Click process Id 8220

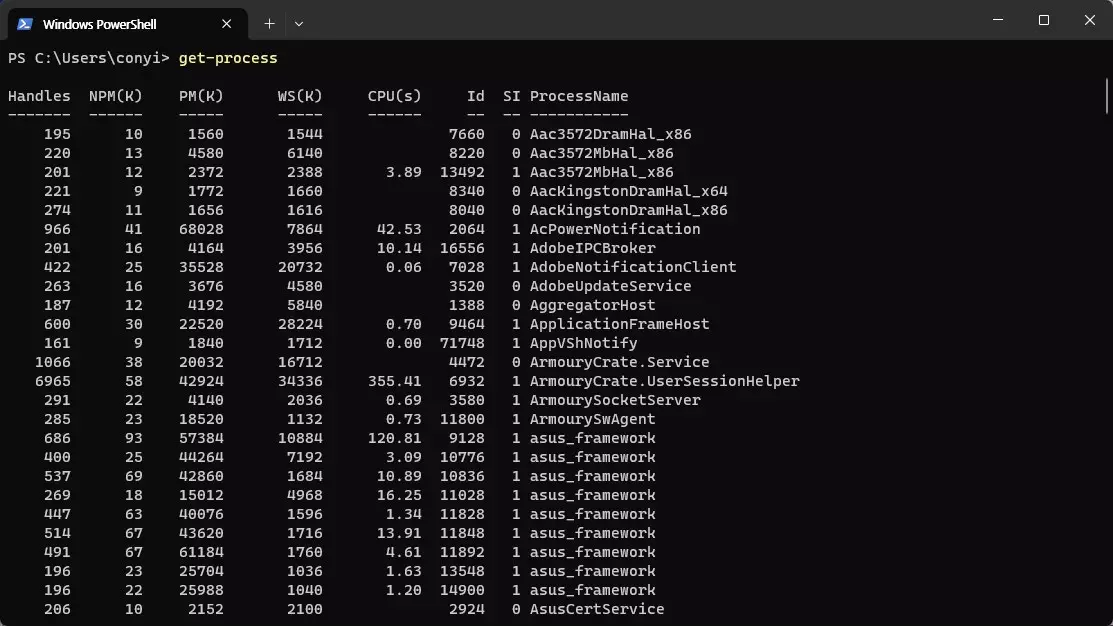(x=466, y=153)
